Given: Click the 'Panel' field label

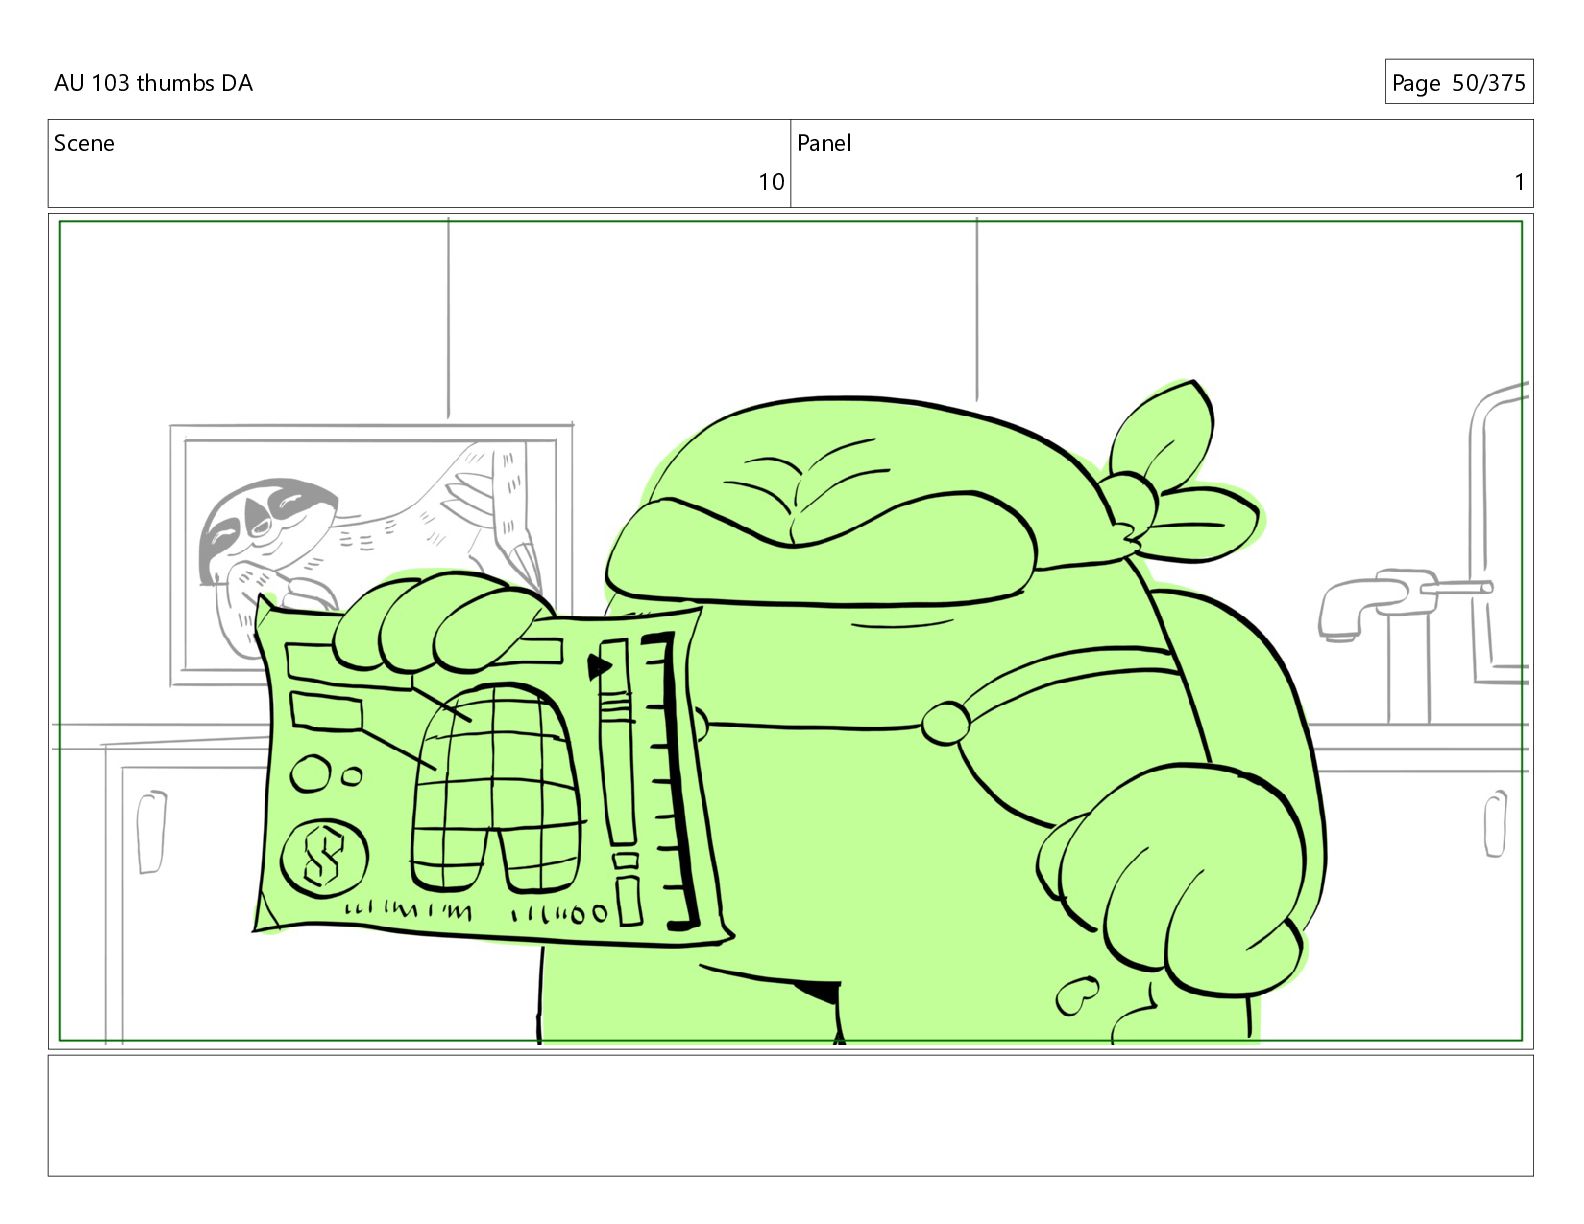Looking at the screenshot, I should pos(824,143).
